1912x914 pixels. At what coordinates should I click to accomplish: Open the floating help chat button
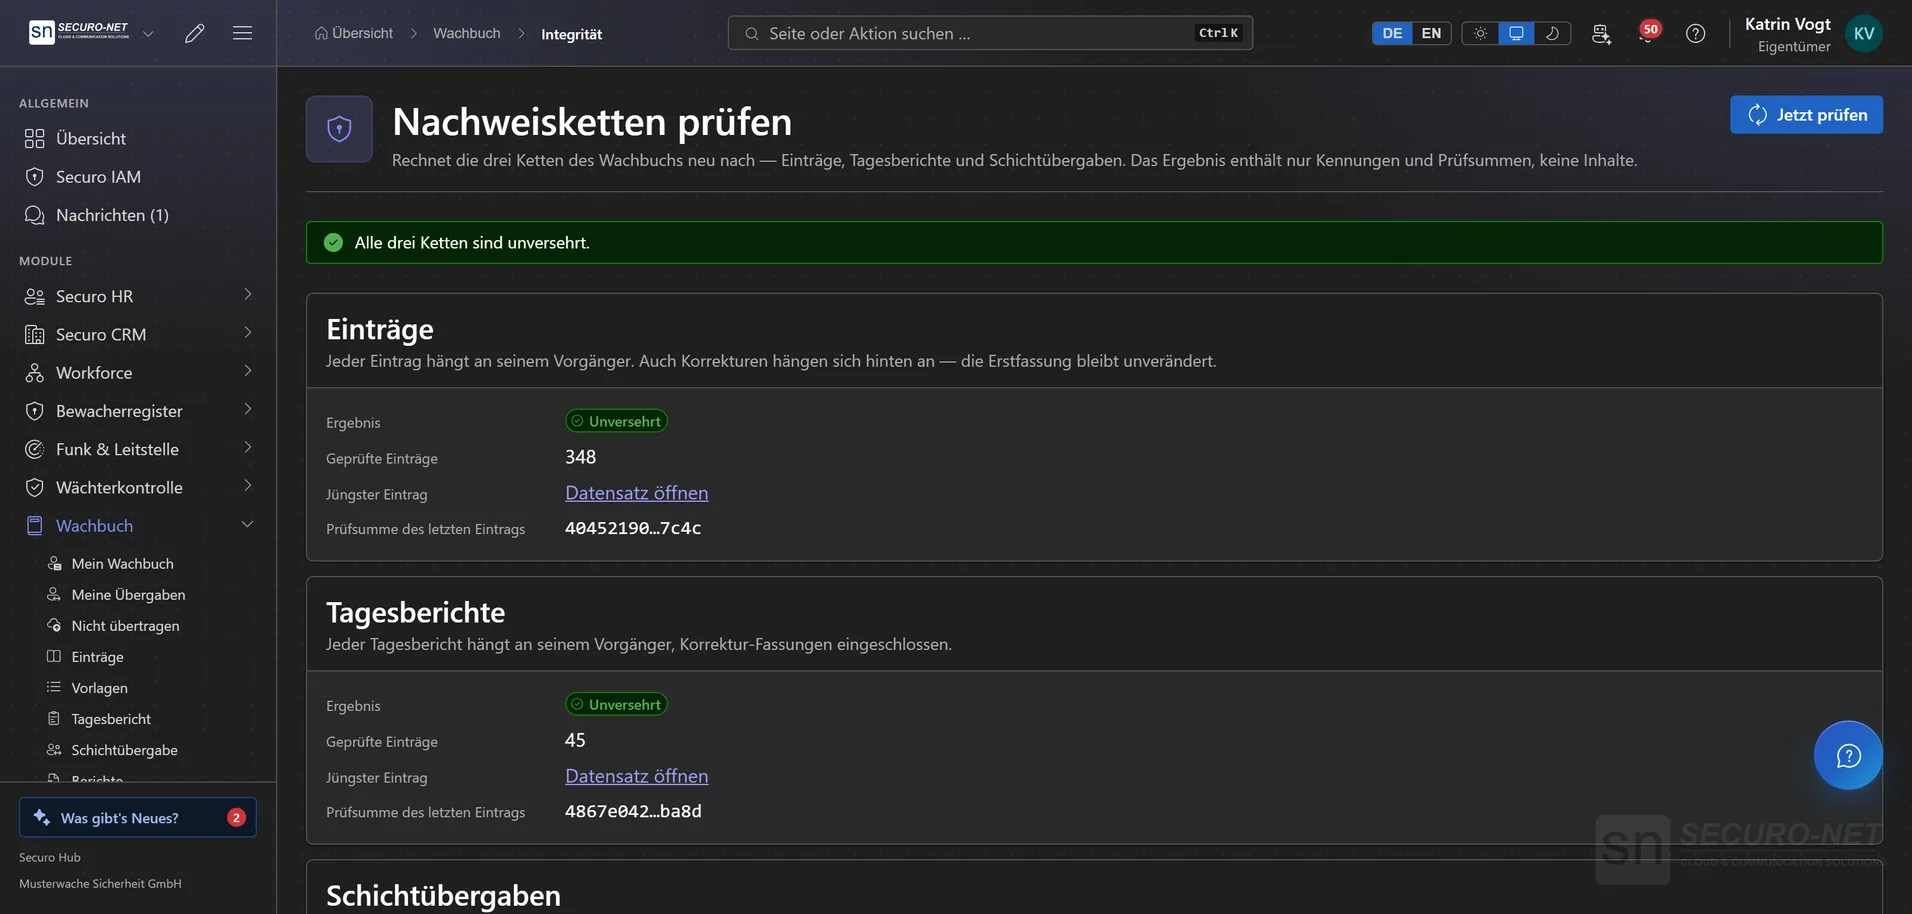[1848, 755]
